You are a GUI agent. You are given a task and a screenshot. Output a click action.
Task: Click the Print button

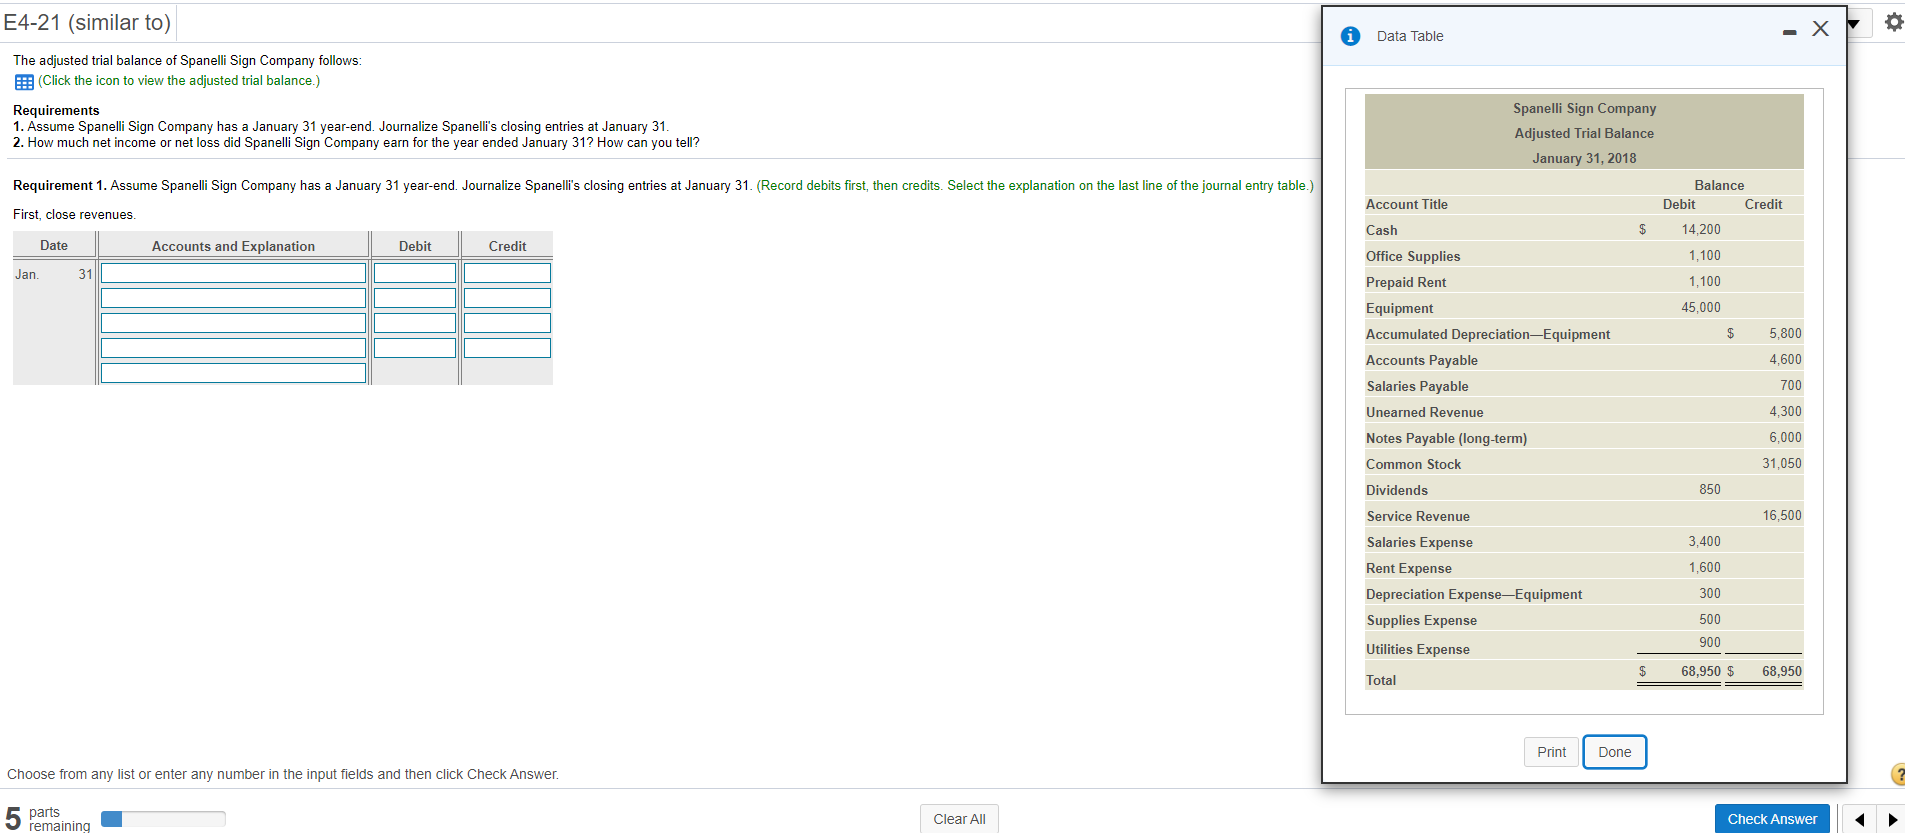click(x=1551, y=752)
